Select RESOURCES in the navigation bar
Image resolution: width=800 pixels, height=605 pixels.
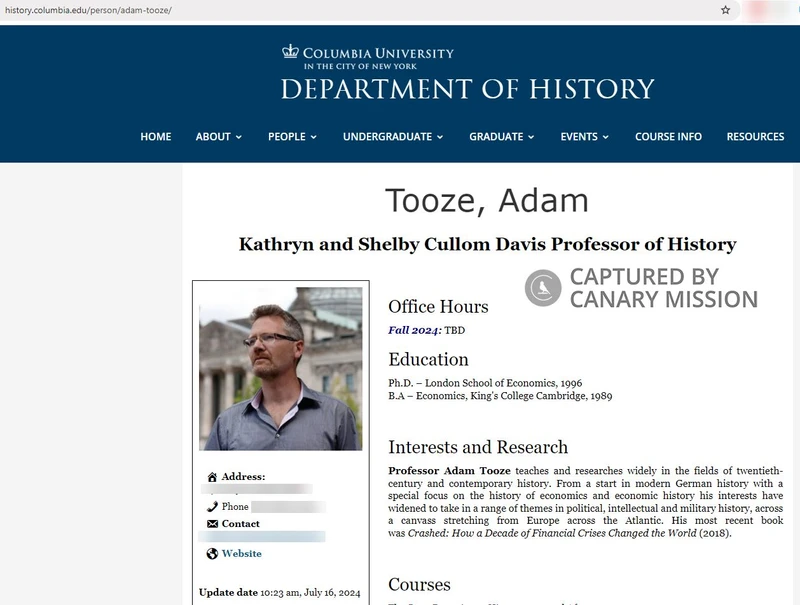756,136
